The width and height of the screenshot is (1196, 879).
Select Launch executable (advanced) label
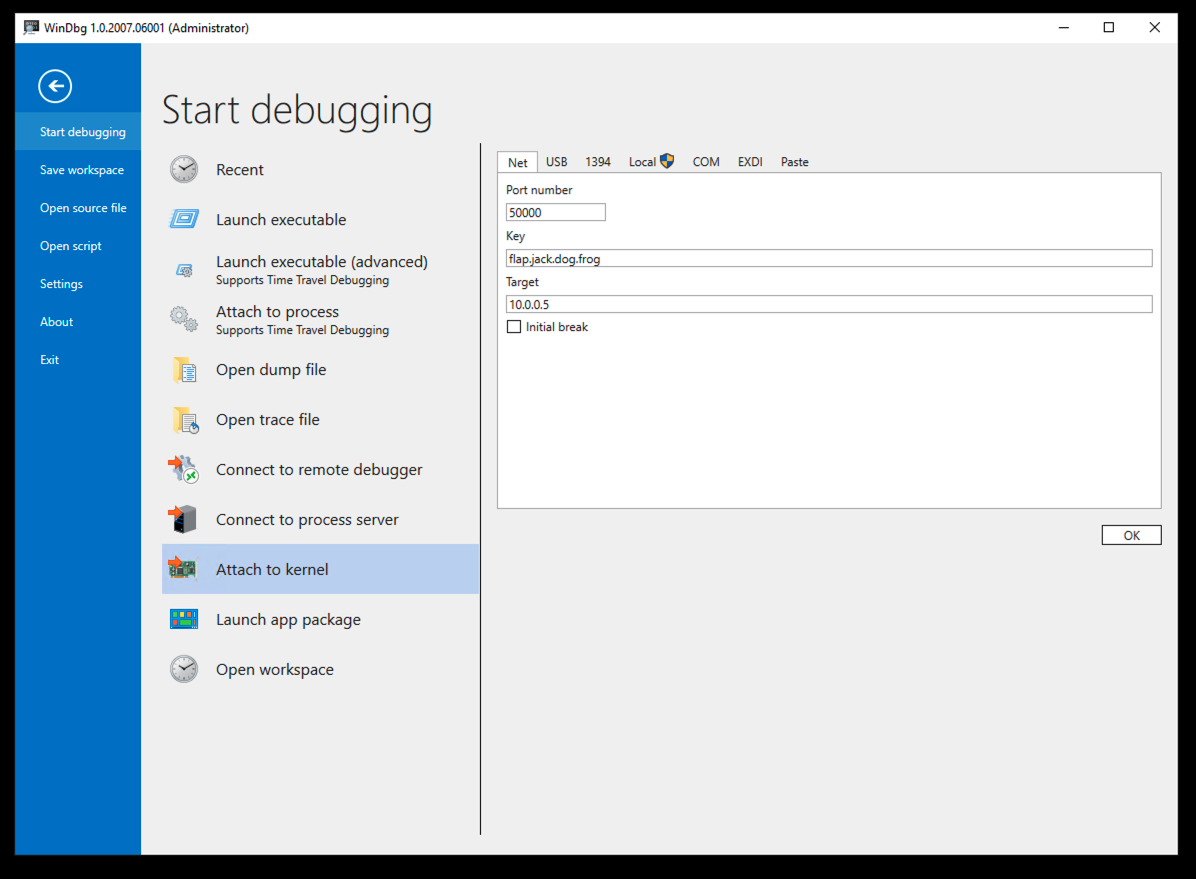[322, 262]
